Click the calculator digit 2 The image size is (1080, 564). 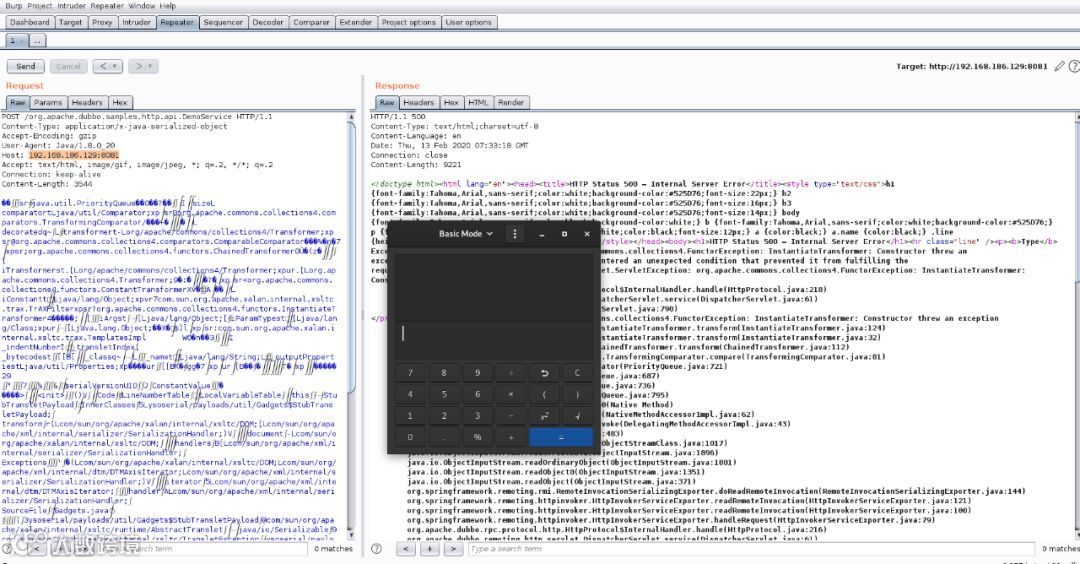tap(444, 416)
